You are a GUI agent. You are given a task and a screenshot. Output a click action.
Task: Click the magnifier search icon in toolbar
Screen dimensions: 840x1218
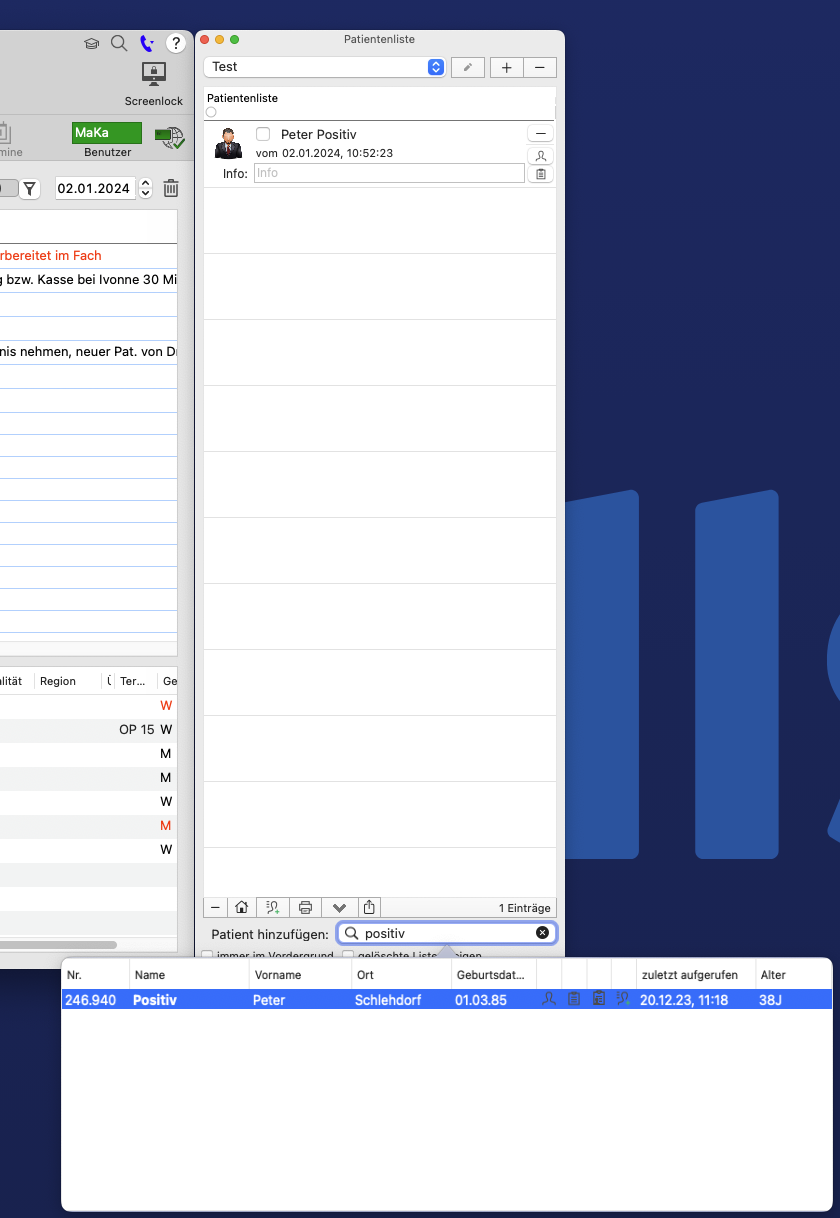(x=119, y=43)
